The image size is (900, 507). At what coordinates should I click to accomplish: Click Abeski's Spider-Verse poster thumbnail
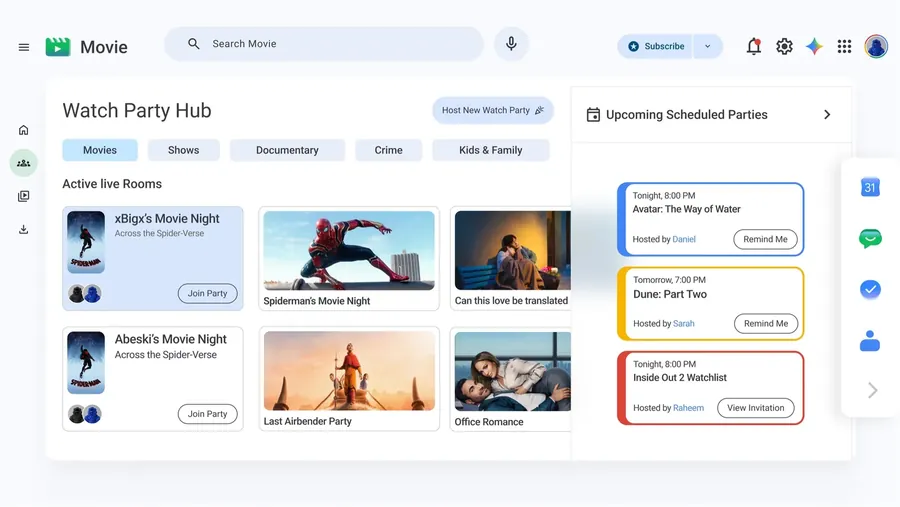pyautogui.click(x=86, y=363)
